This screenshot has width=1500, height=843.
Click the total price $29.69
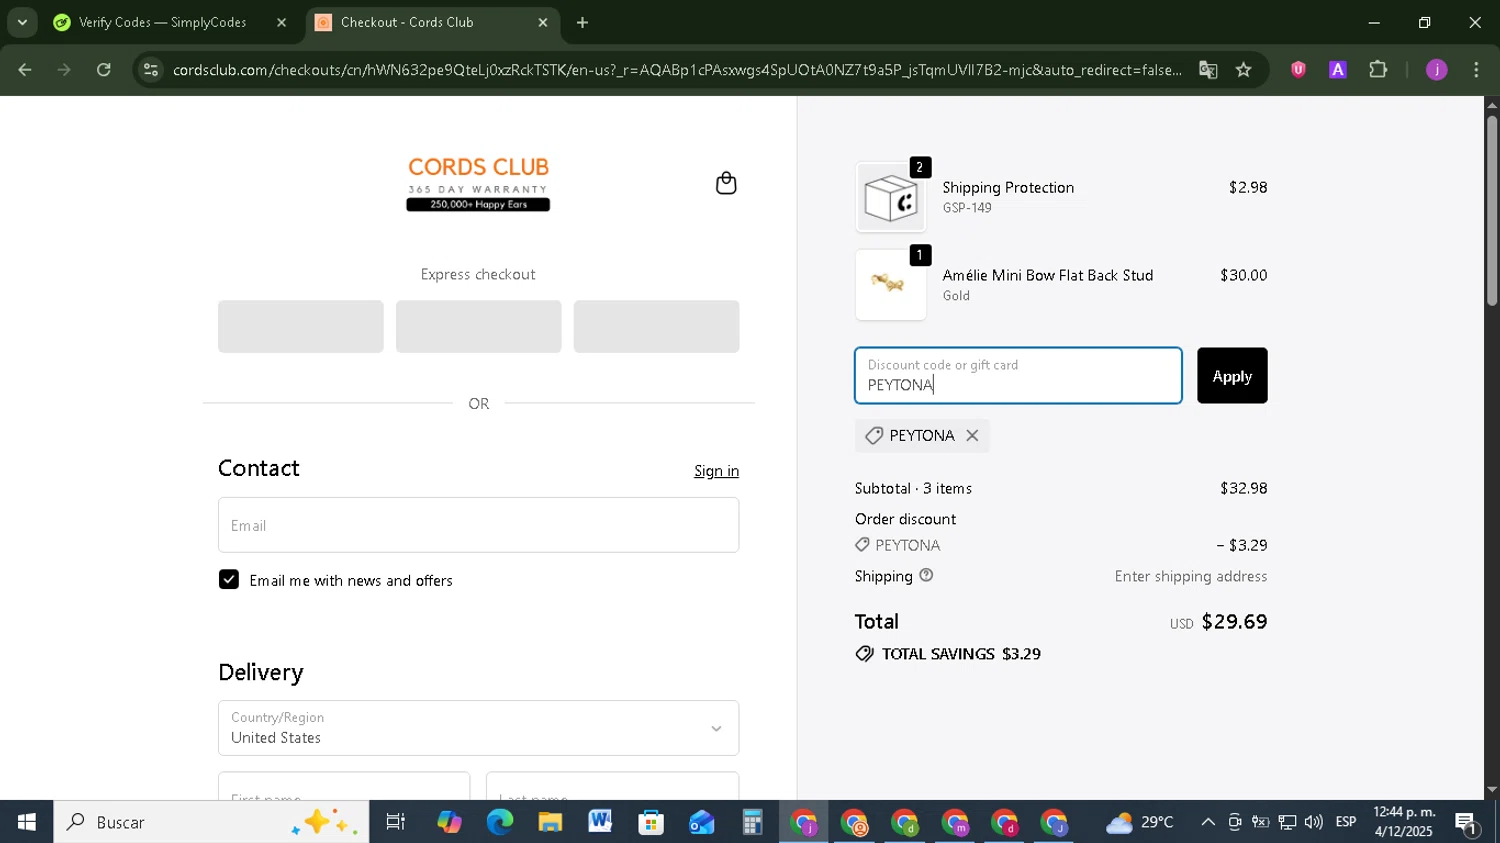[x=1234, y=622]
